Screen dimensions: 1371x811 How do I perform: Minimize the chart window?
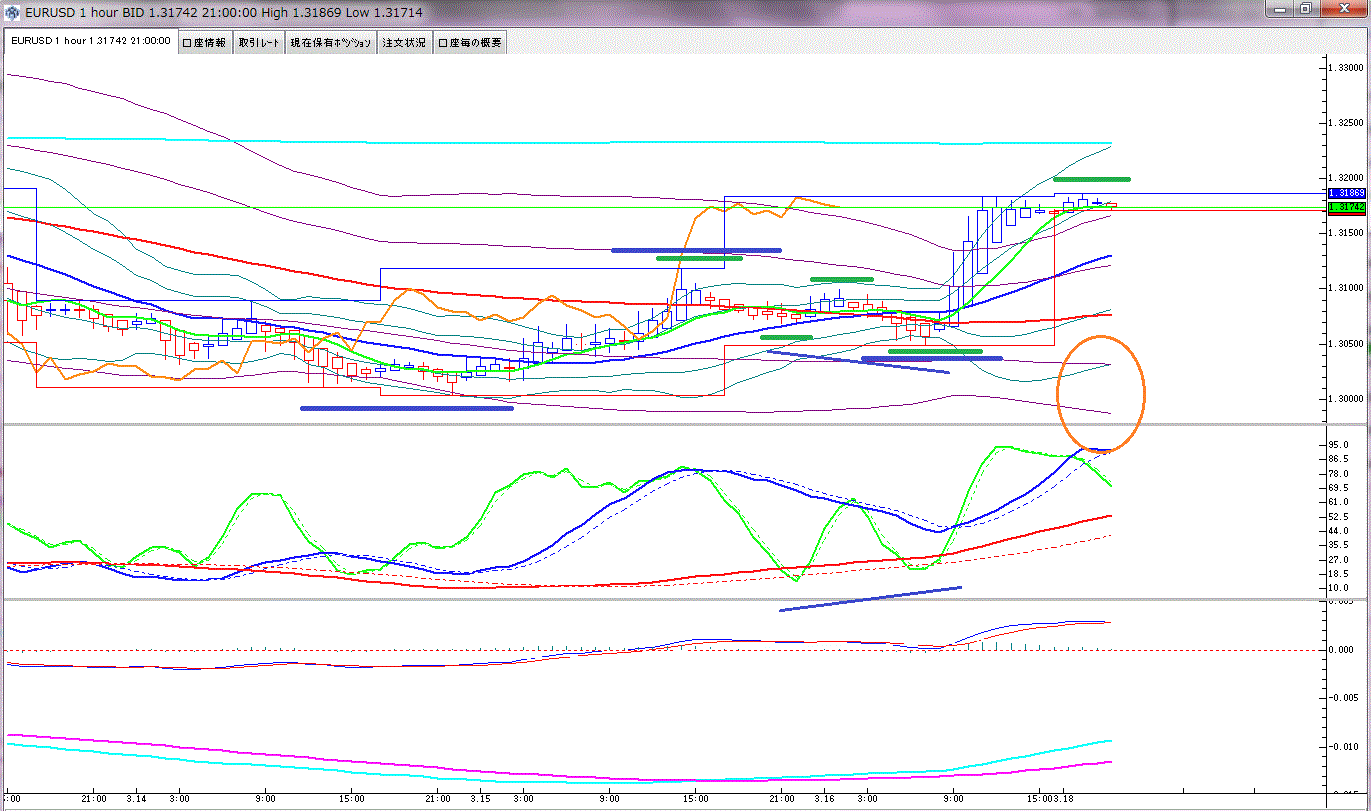[x=1282, y=8]
